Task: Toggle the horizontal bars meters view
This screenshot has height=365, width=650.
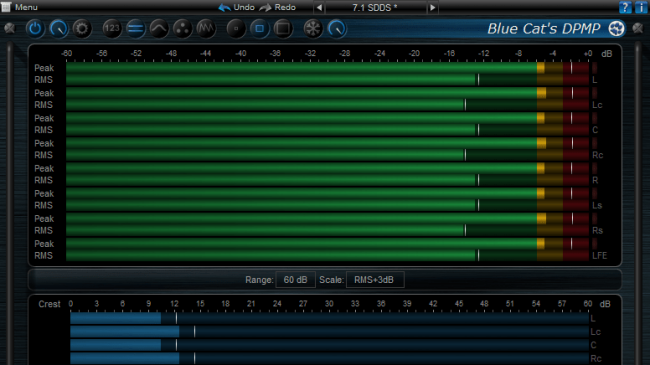Action: [136, 29]
